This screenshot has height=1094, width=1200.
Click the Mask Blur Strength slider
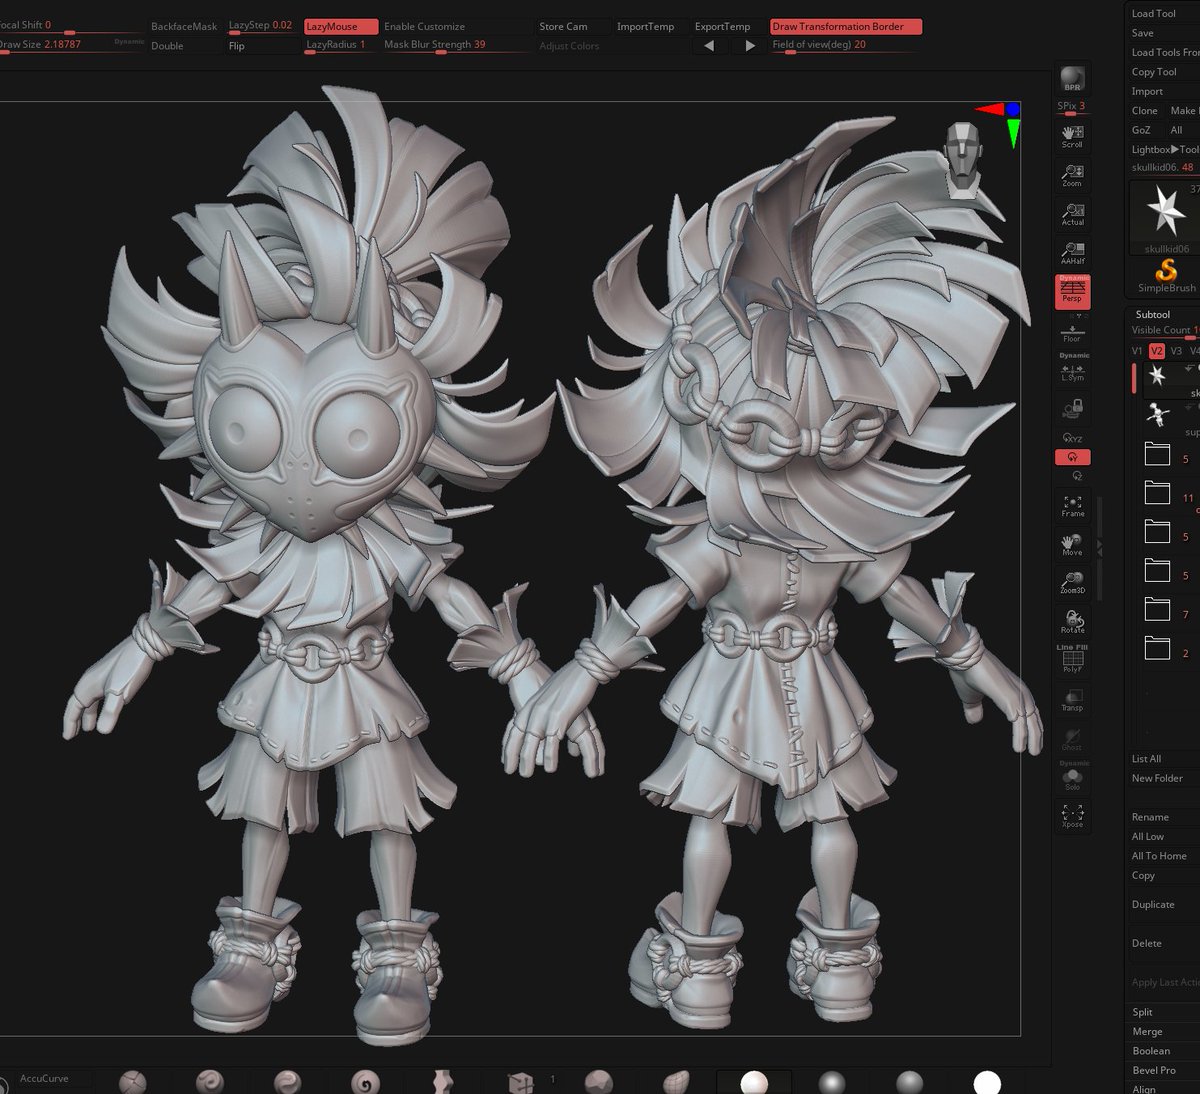coord(456,46)
